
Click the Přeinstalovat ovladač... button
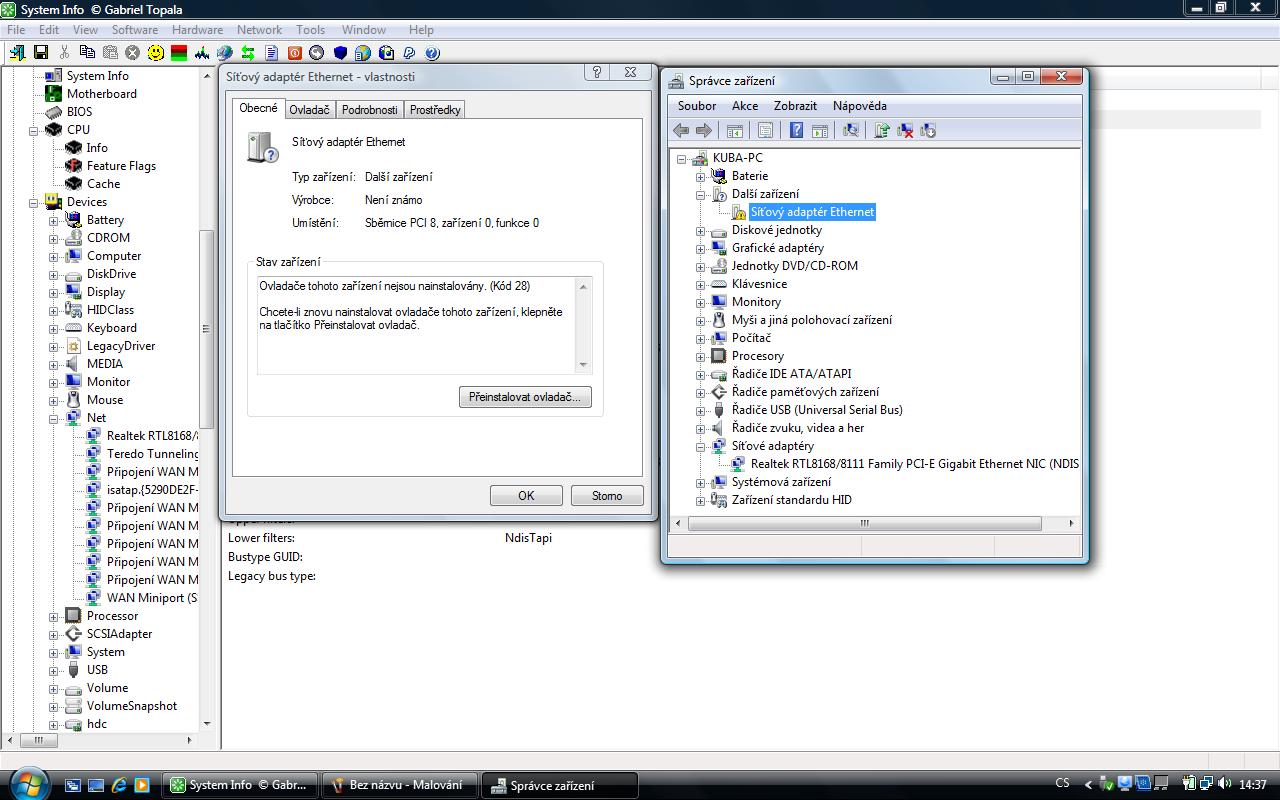tap(525, 397)
